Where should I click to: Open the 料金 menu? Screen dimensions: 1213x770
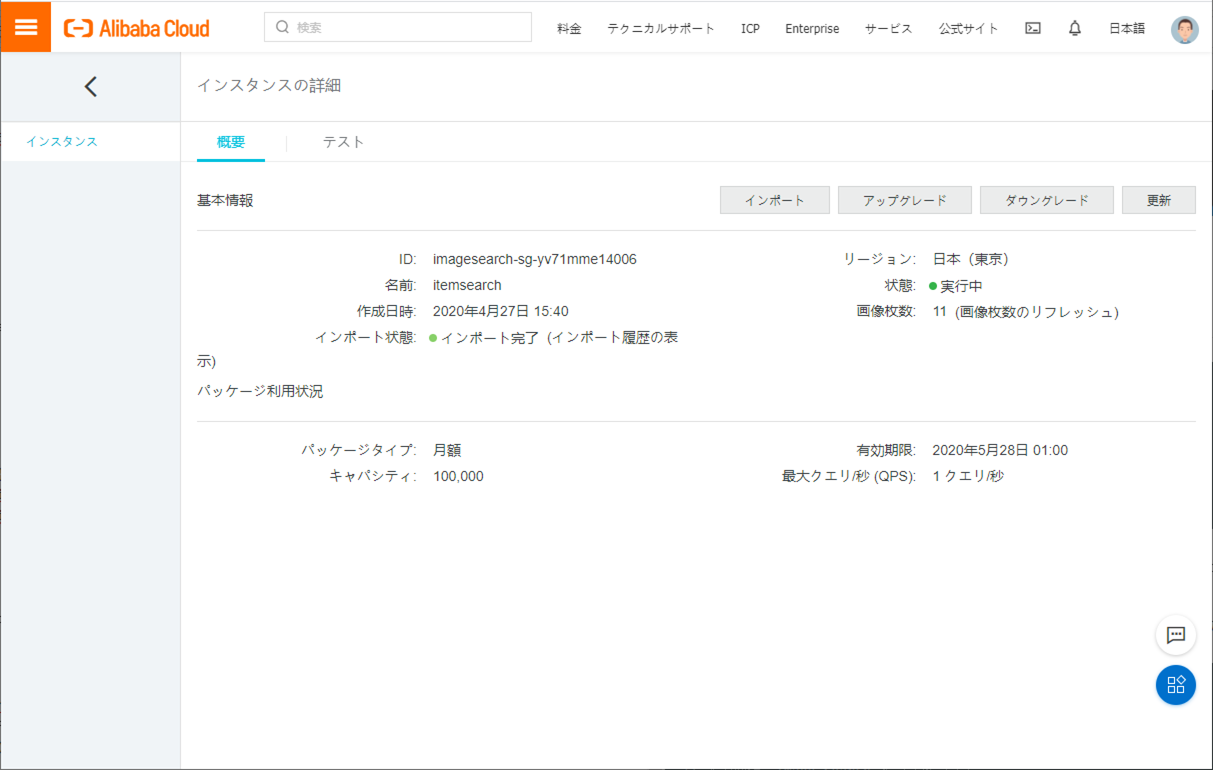569,28
